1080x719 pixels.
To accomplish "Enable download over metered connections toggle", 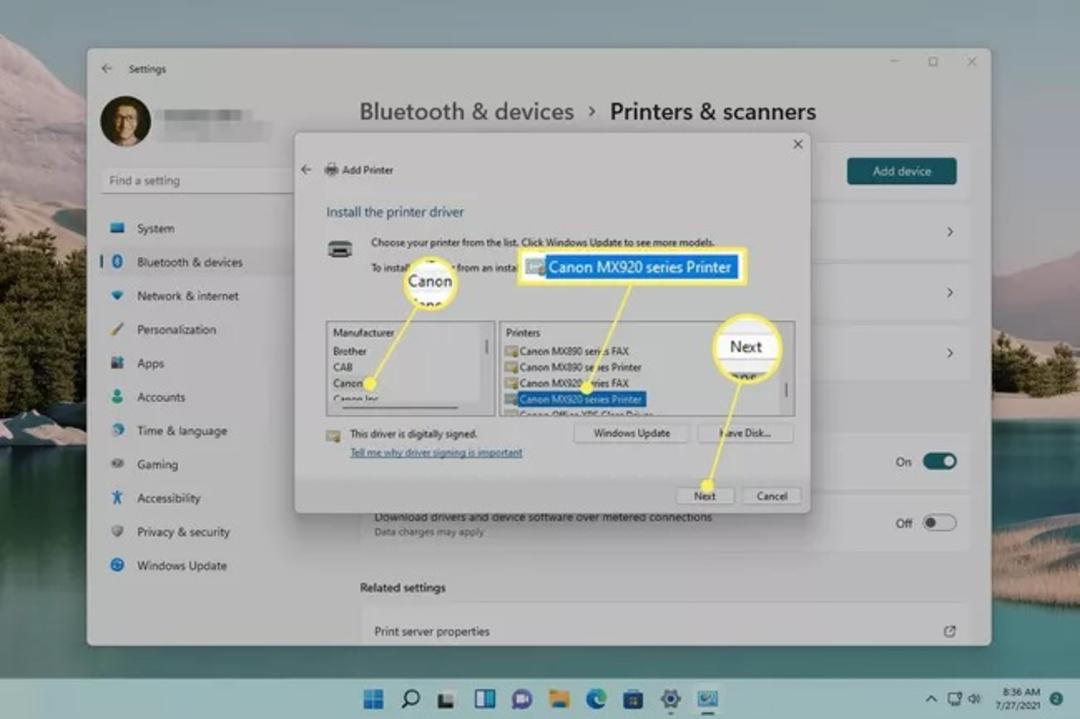I will [939, 523].
